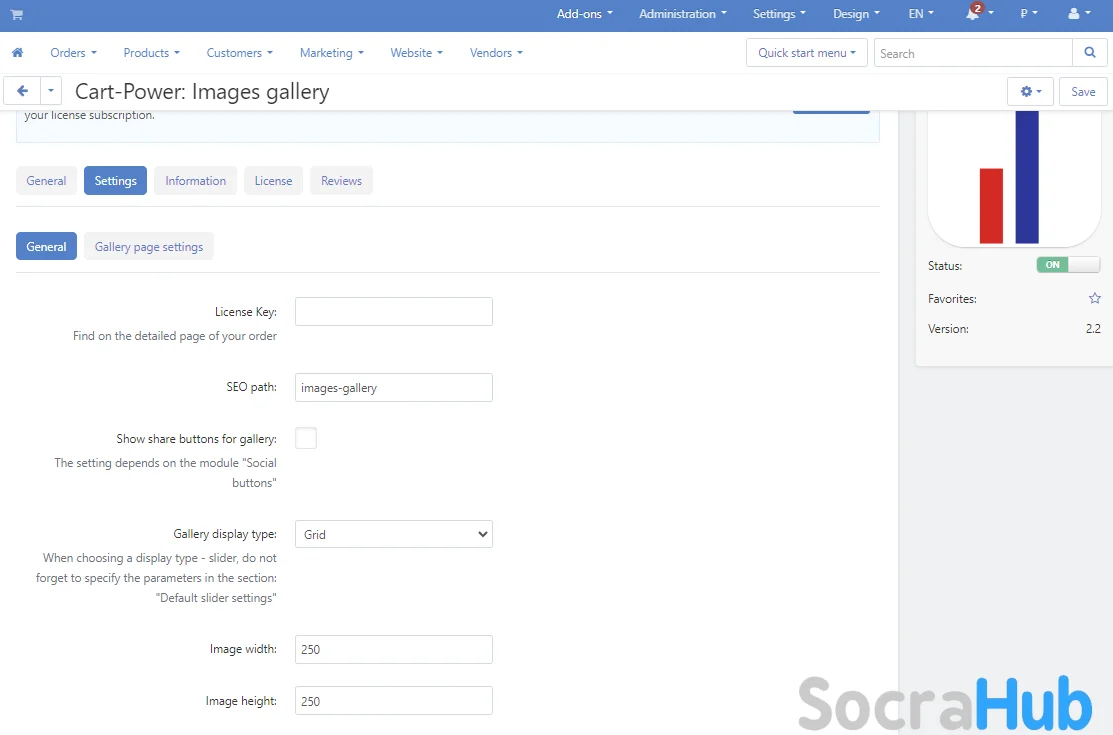This screenshot has width=1113, height=735.
Task: Open the EN language dropdown
Action: tap(920, 14)
